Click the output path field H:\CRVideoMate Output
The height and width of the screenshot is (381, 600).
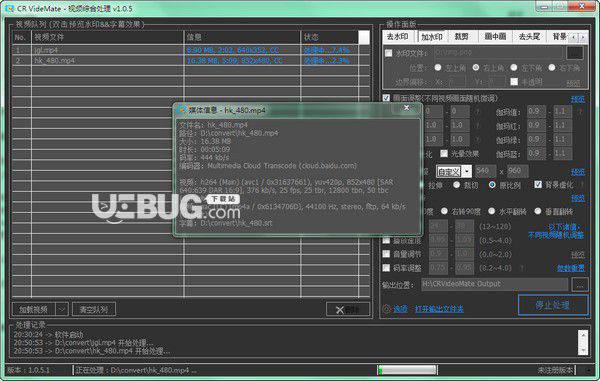[x=494, y=284]
